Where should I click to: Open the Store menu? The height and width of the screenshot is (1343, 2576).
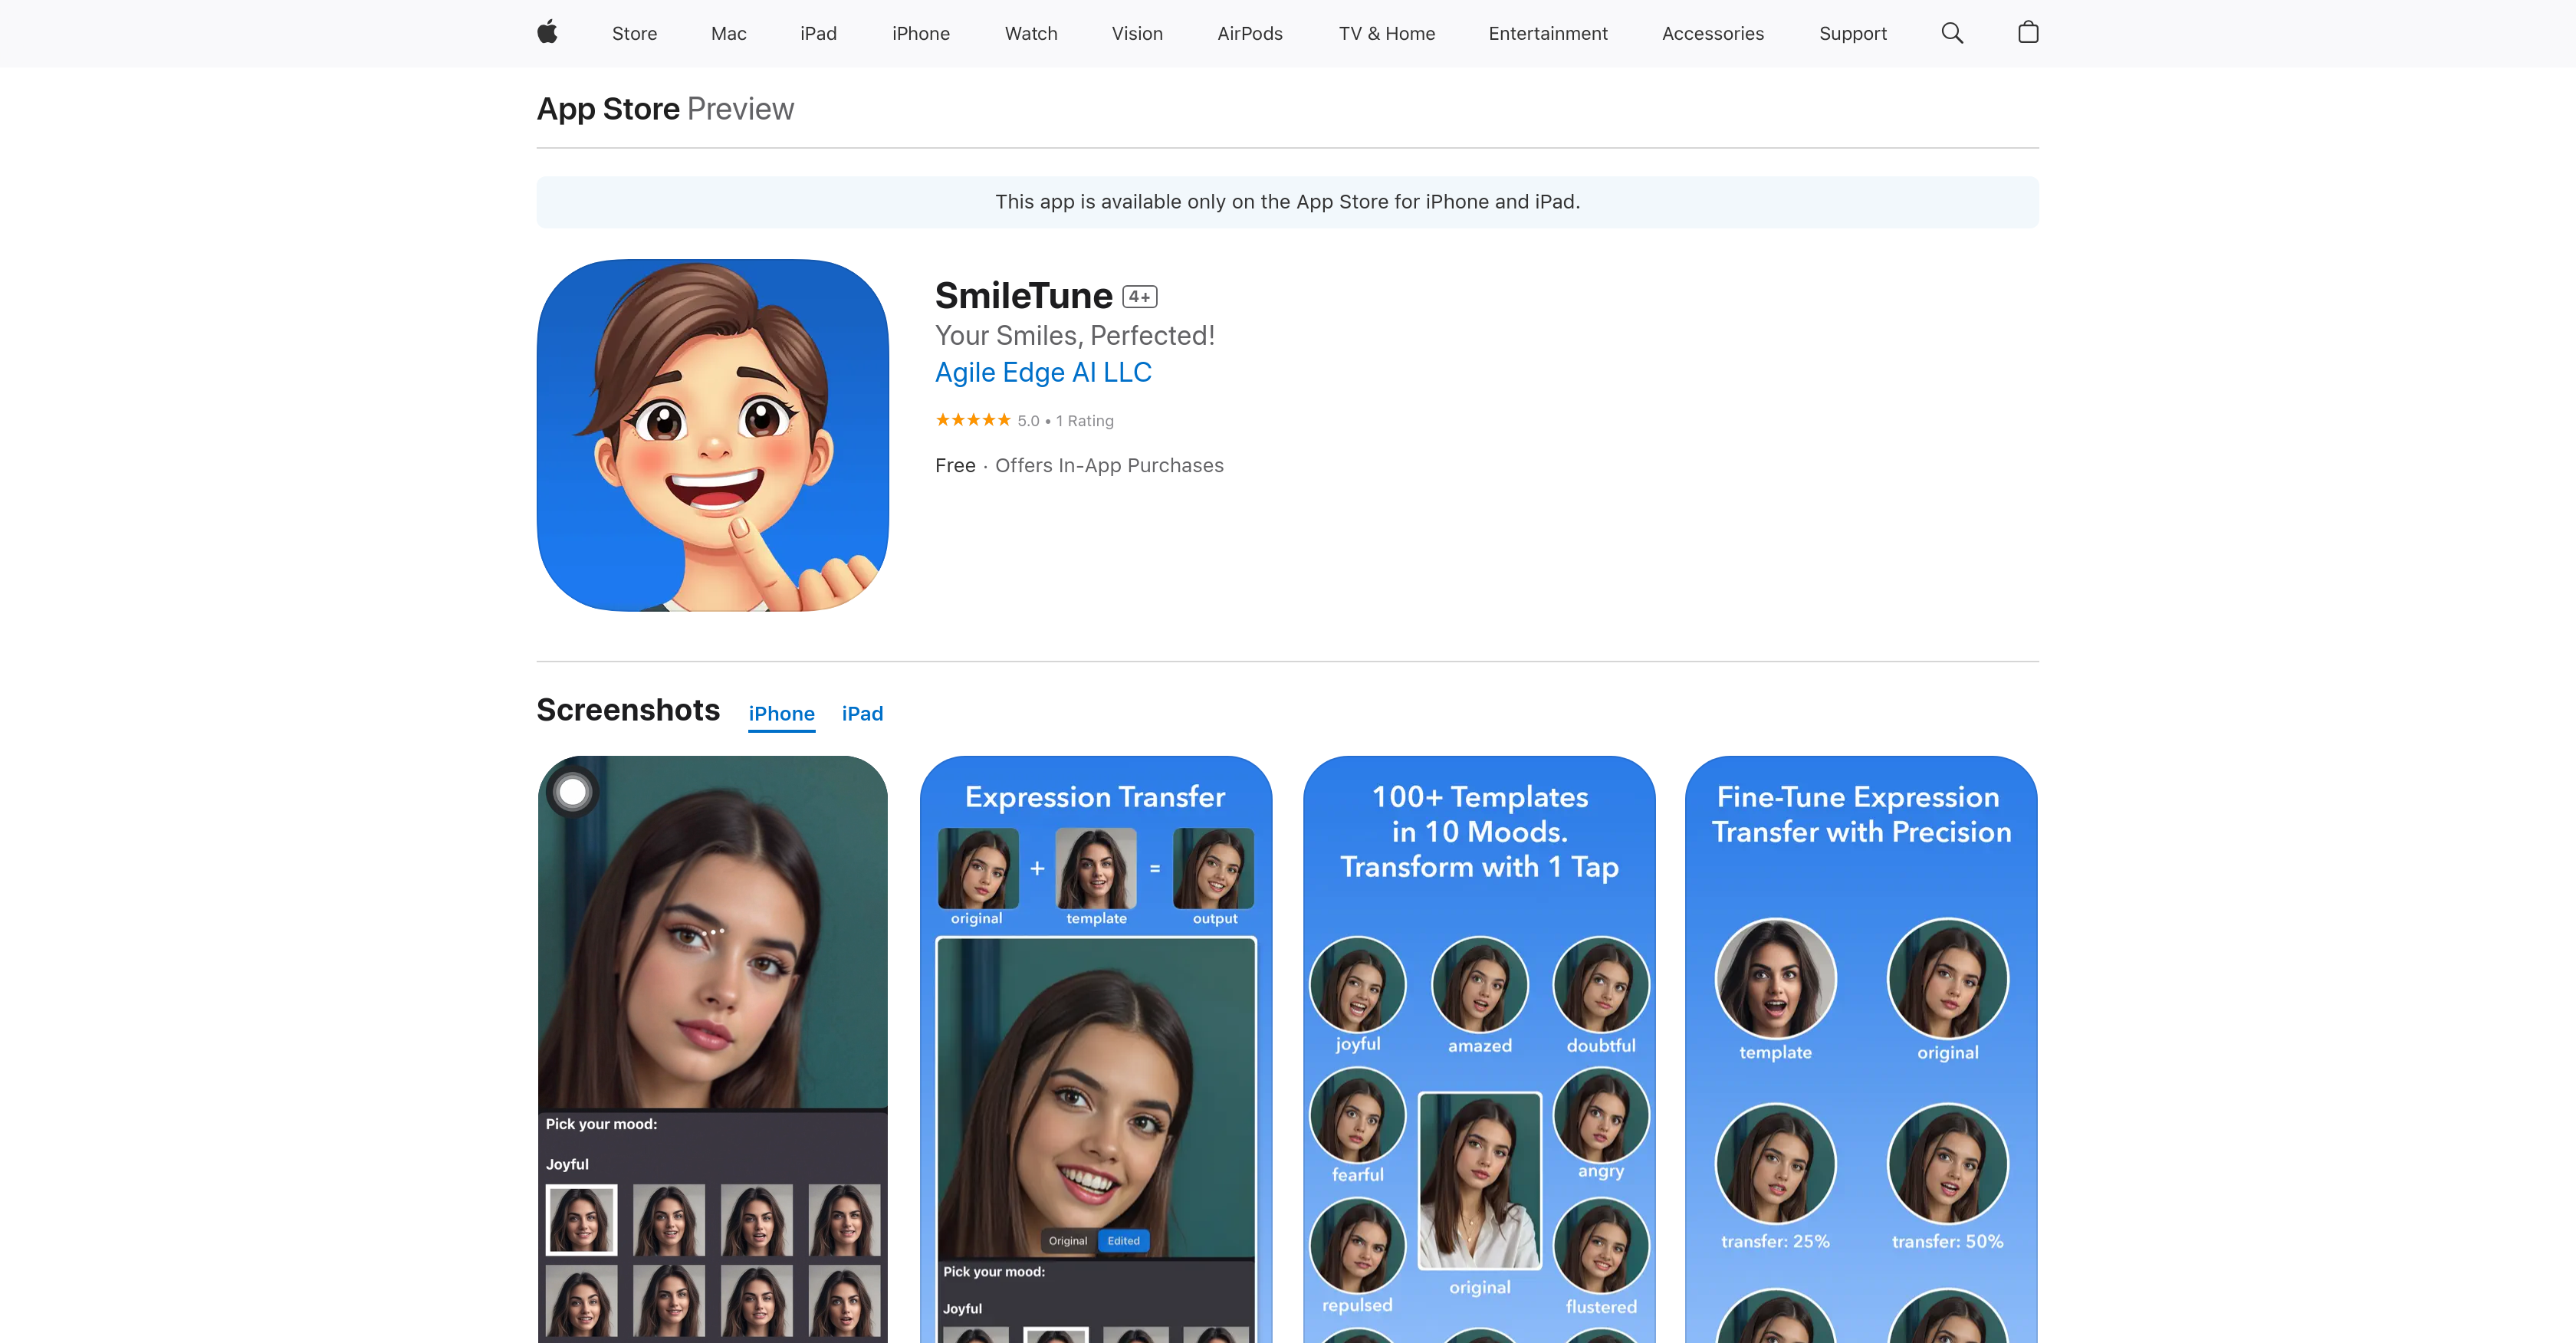pyautogui.click(x=634, y=33)
